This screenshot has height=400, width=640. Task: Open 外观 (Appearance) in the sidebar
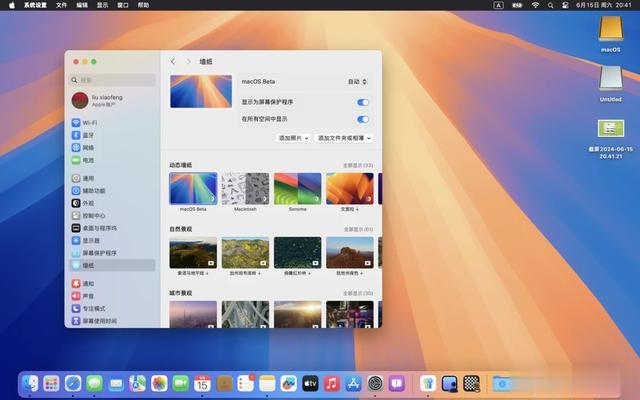(113, 203)
